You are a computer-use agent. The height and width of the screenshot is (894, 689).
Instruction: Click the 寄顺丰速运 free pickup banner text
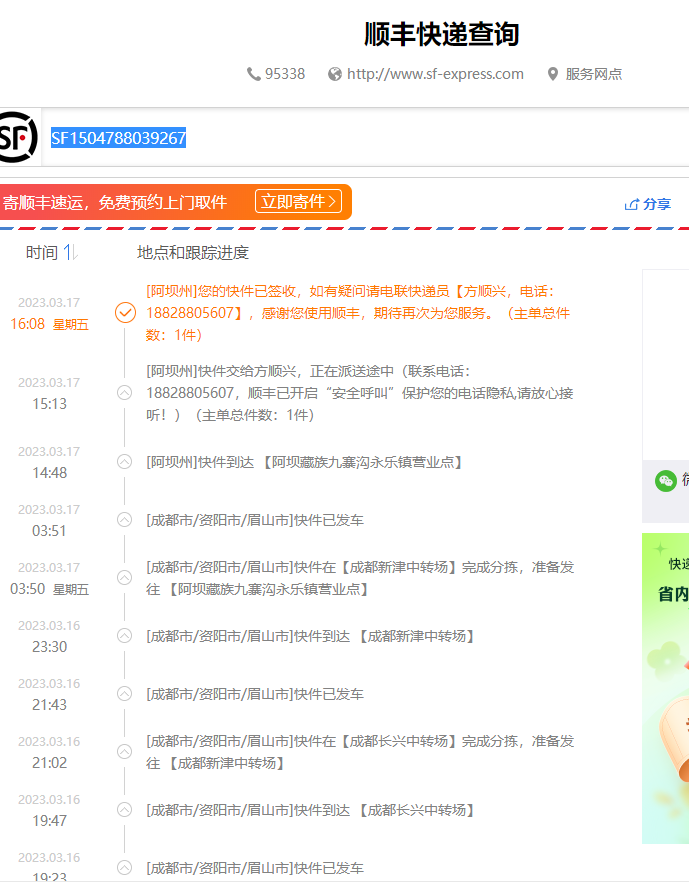point(115,202)
